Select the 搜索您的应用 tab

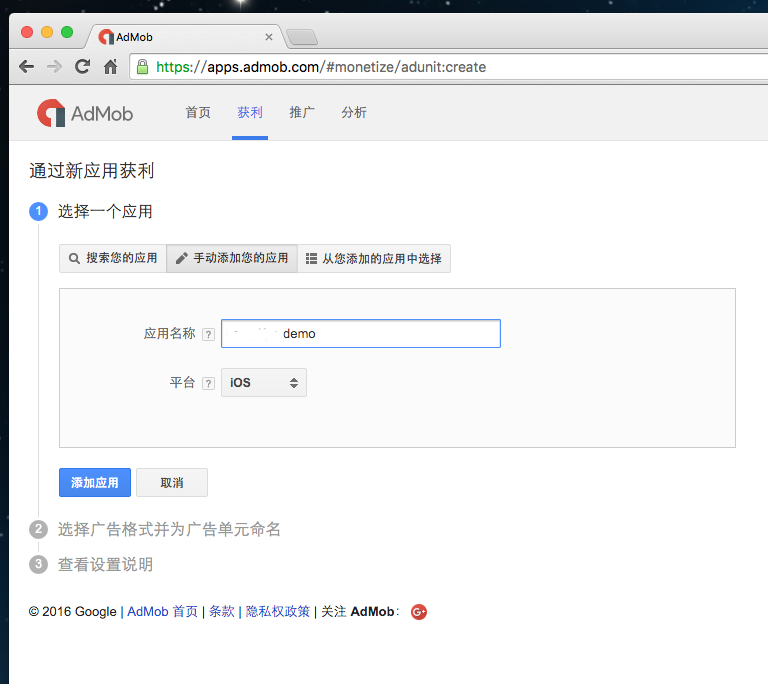pos(113,258)
